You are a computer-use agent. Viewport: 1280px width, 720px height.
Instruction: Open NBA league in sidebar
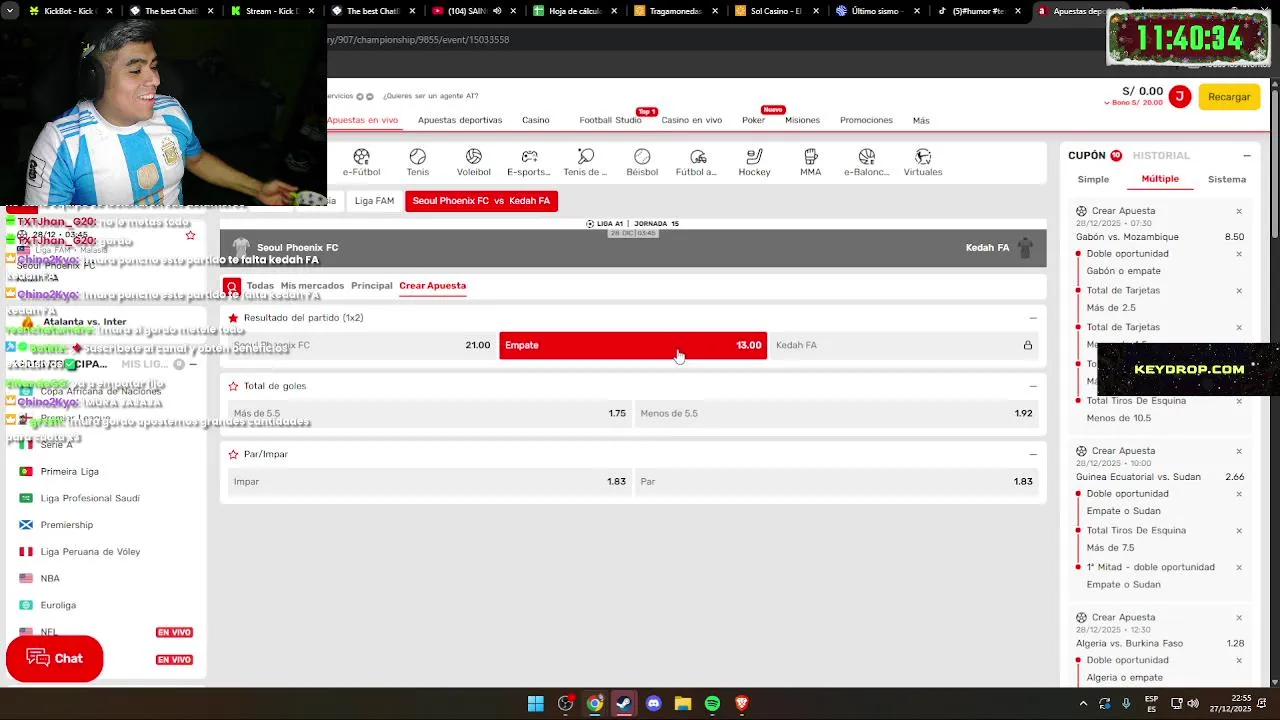click(x=50, y=579)
